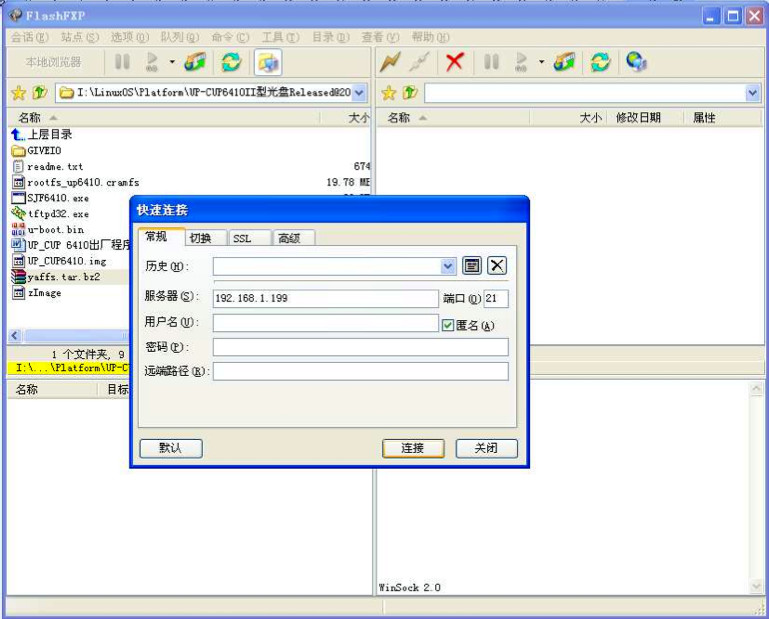Sort remote list by 修改日期 column
770x619 pixels.
tap(638, 118)
